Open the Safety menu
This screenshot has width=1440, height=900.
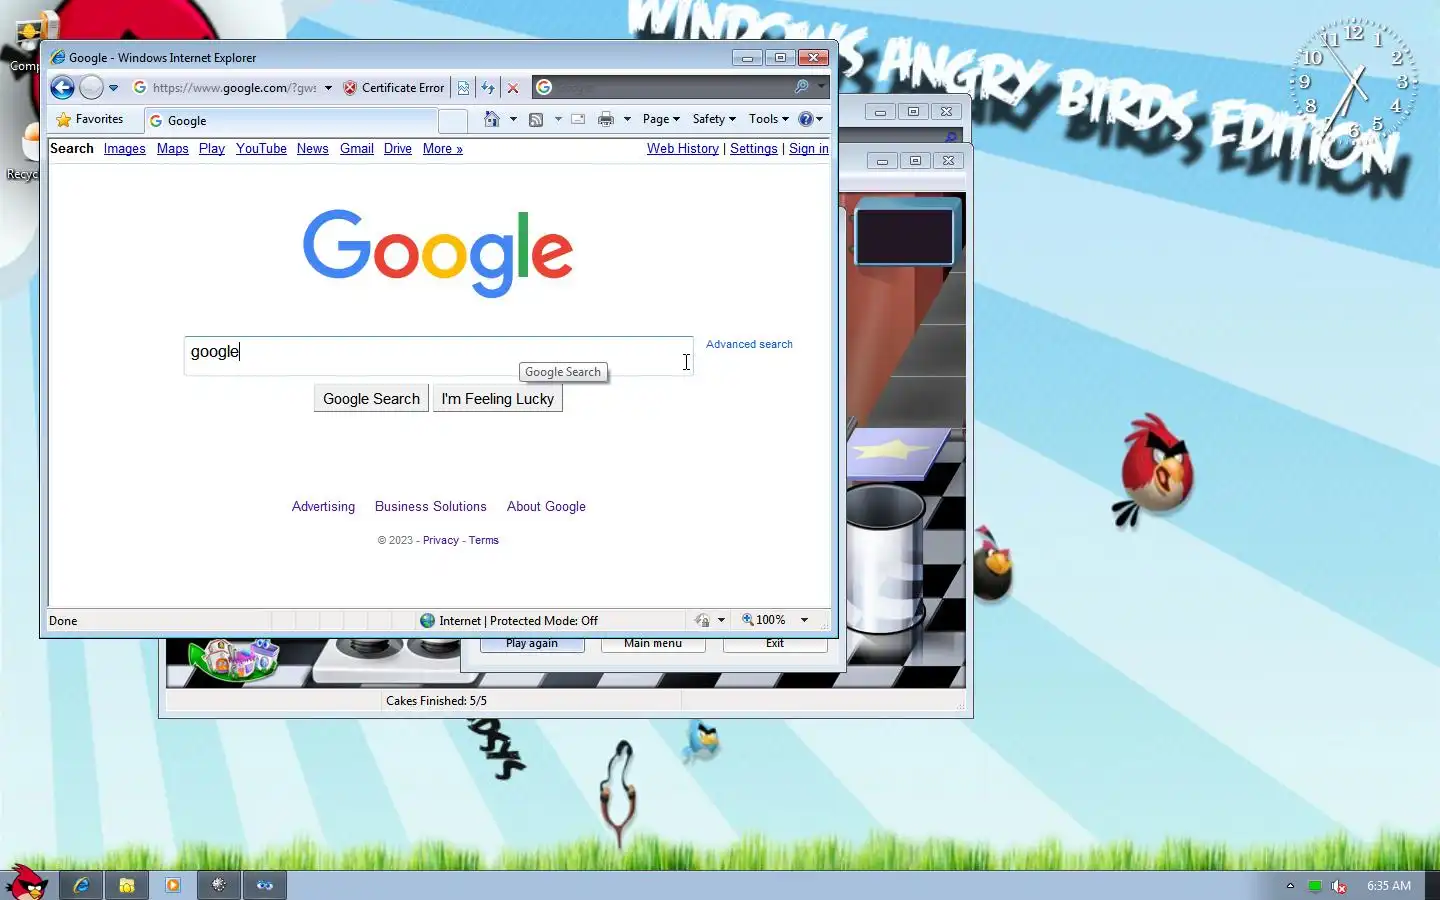click(714, 119)
